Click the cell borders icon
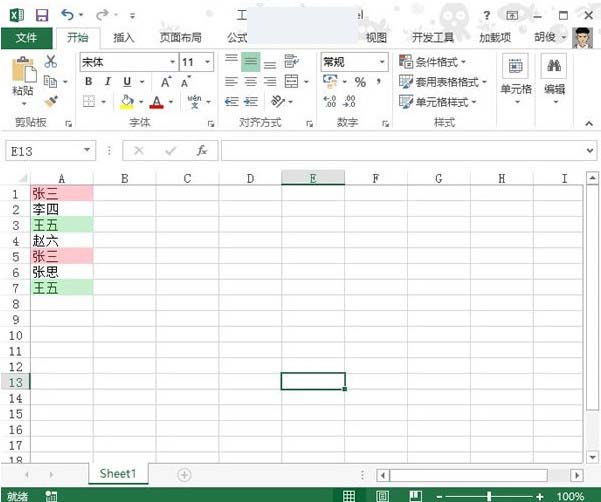The image size is (601, 502). [x=89, y=102]
